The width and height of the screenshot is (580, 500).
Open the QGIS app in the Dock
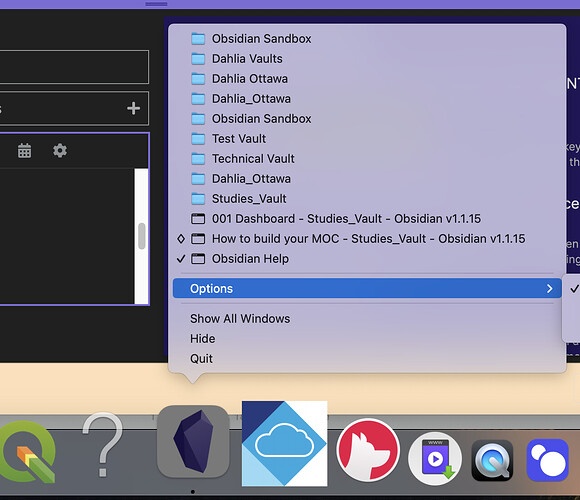point(28,452)
